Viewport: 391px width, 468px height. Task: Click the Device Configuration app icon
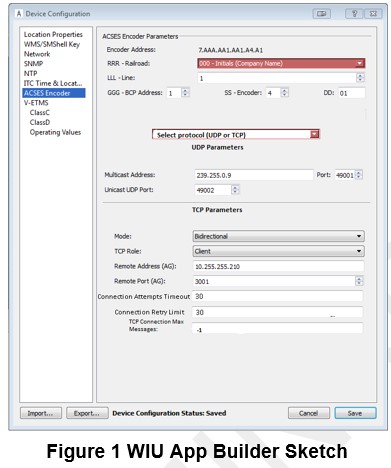[x=19, y=14]
